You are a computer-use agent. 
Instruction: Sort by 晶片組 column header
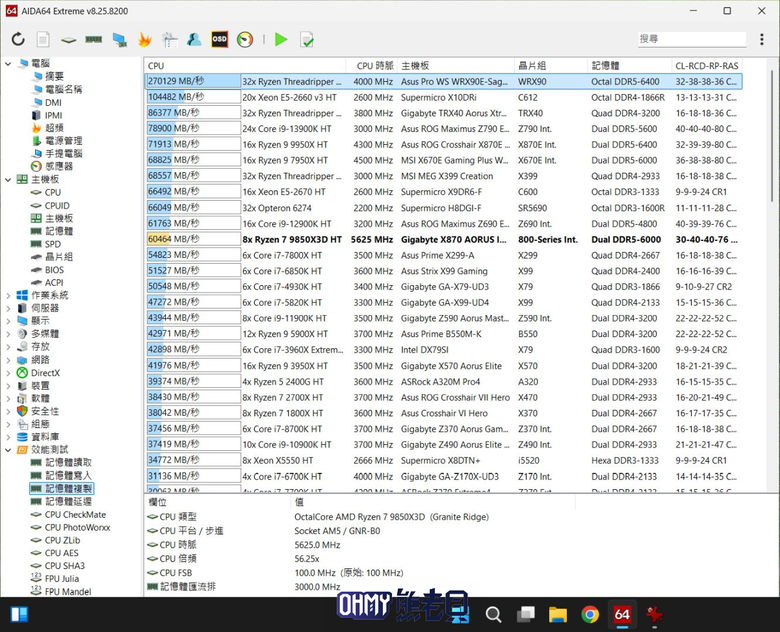tap(551, 66)
